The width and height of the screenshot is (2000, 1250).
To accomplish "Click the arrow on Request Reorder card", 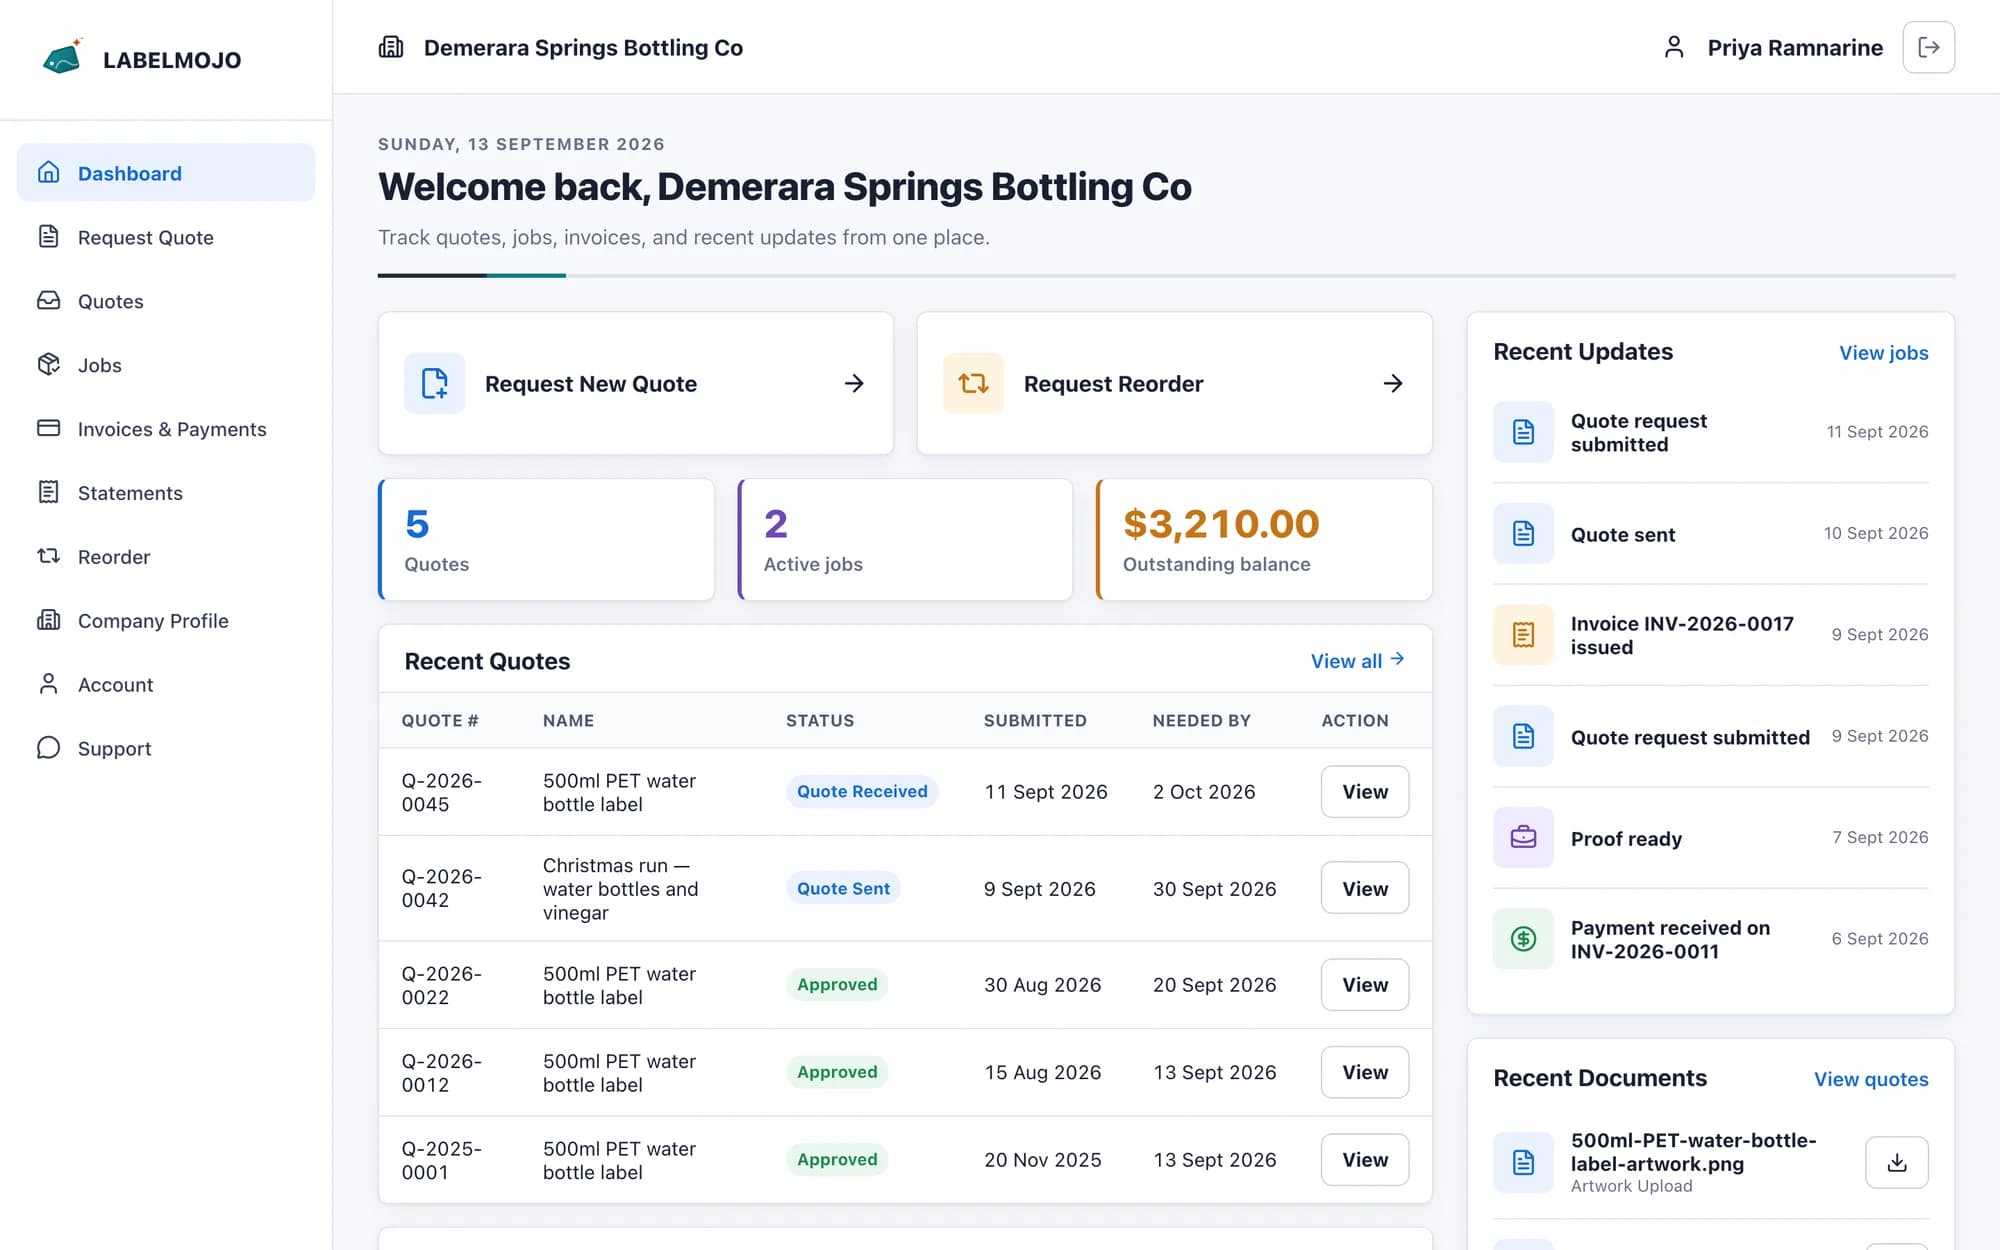I will click(1393, 383).
